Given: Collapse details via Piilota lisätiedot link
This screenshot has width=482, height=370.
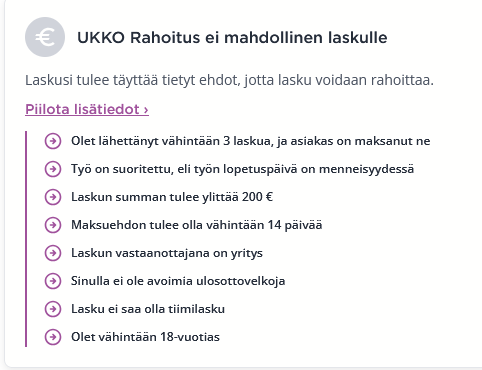Looking at the screenshot, I should coord(87,109).
